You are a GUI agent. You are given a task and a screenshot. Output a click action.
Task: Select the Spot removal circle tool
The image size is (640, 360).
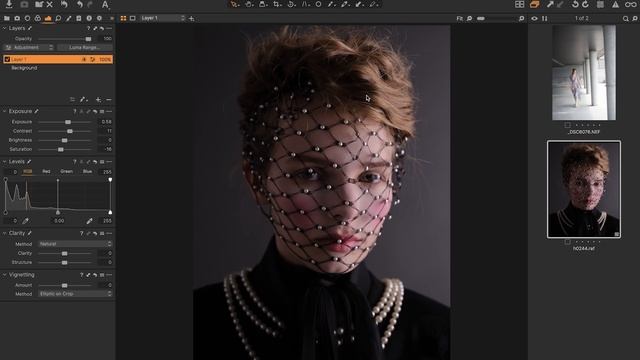point(318,4)
